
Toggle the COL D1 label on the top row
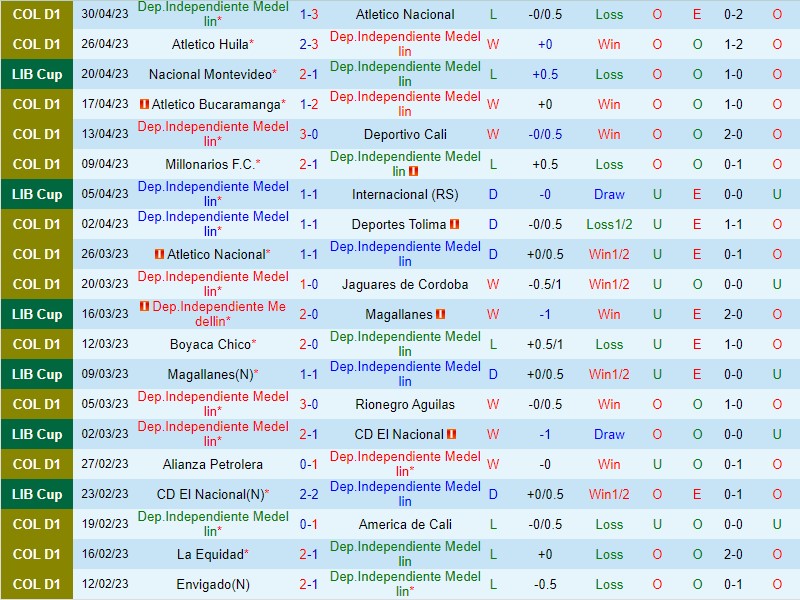37,14
